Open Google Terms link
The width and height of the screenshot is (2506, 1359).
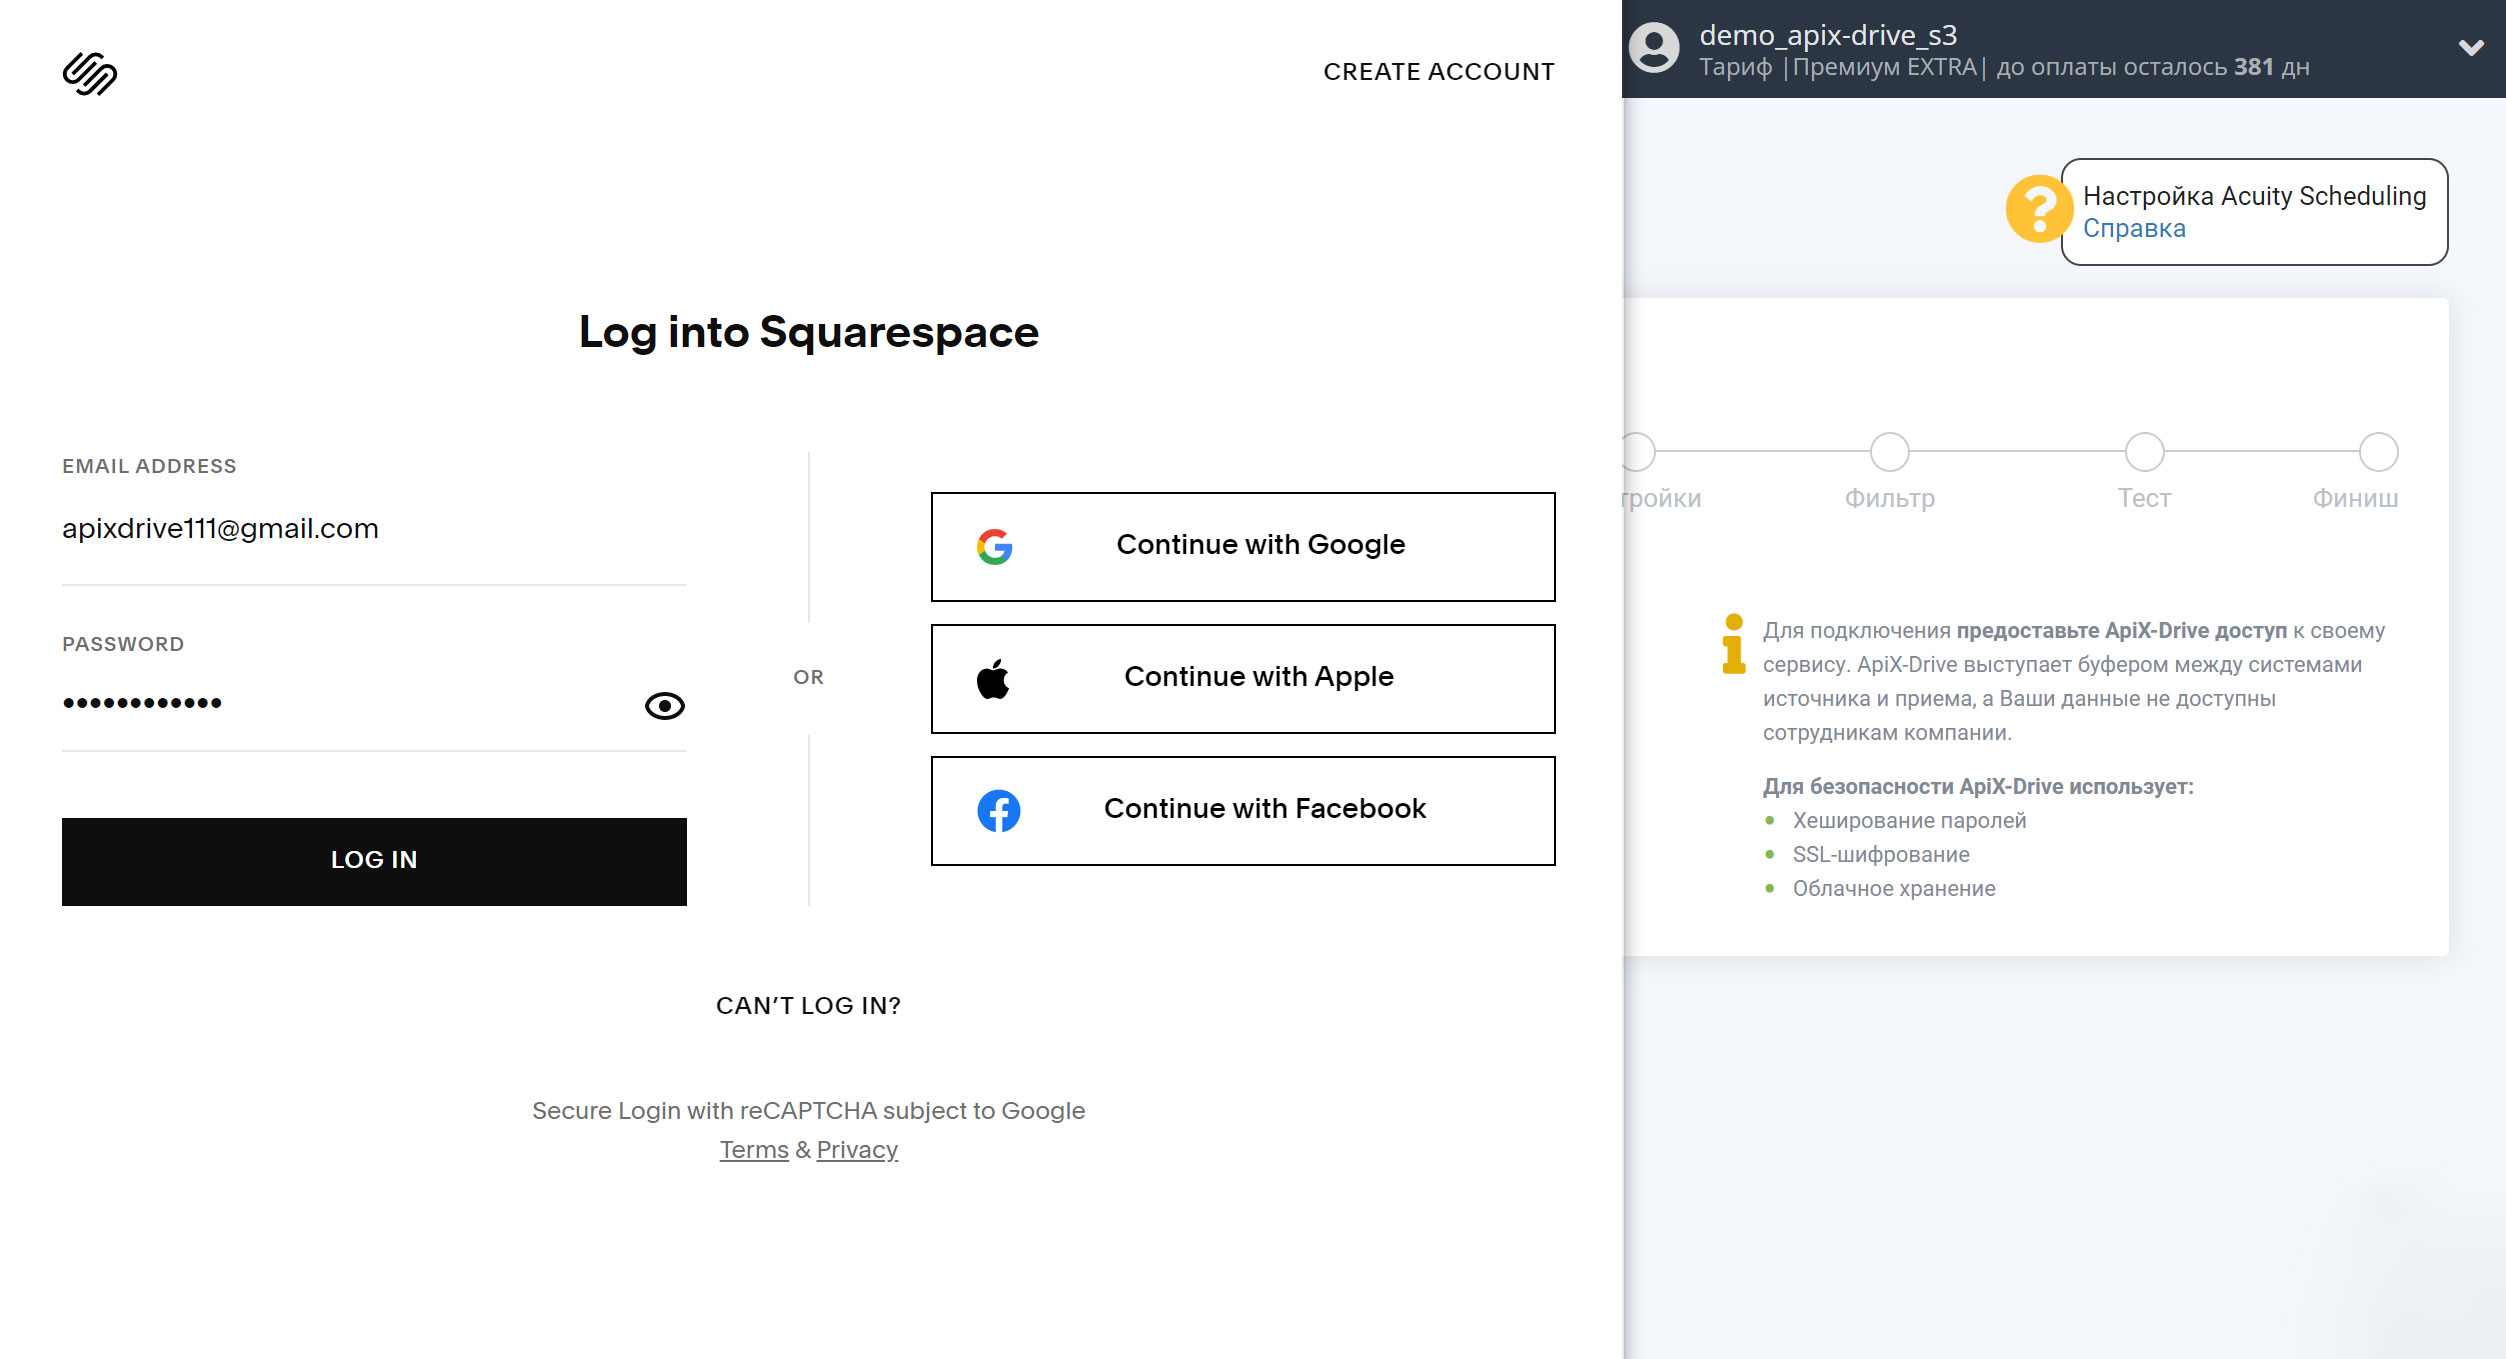click(x=754, y=1150)
